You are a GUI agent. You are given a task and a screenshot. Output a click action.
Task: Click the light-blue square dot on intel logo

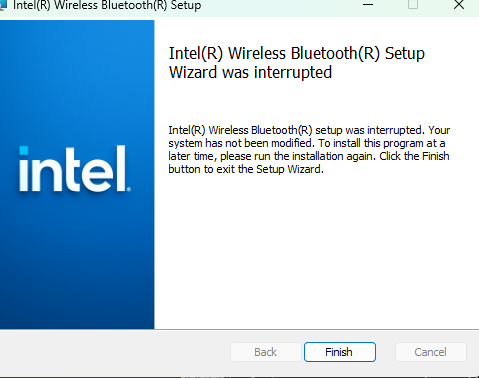tap(24, 151)
